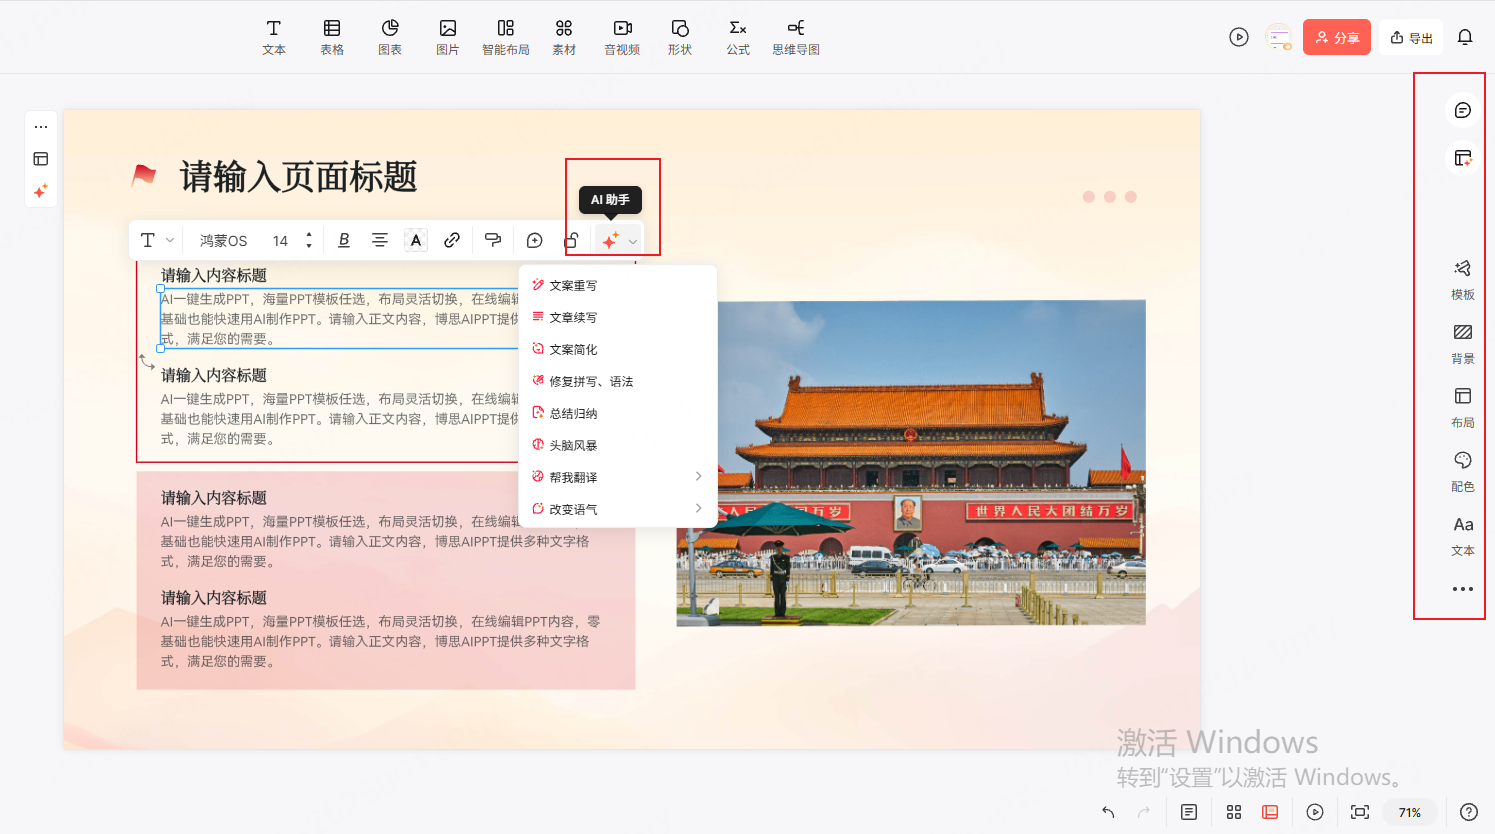
Task: Open 布局 layout panel
Action: point(1463,407)
